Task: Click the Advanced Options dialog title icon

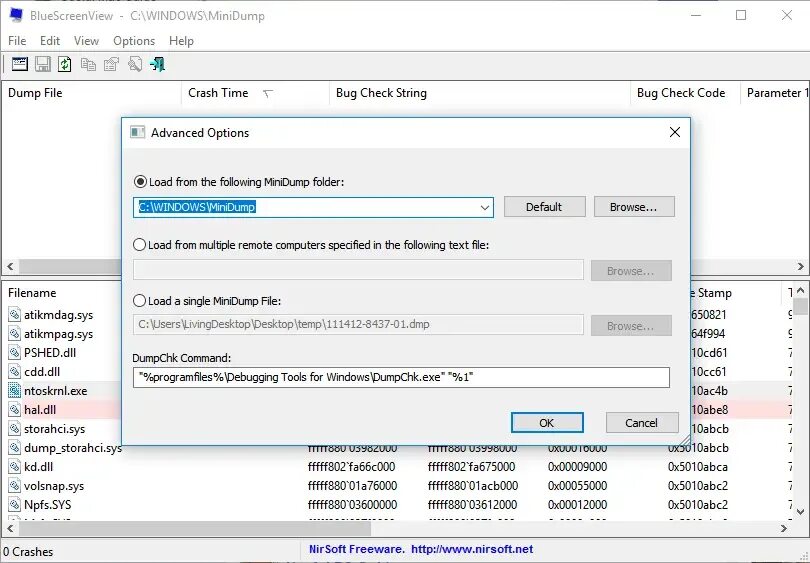Action: pyautogui.click(x=137, y=132)
